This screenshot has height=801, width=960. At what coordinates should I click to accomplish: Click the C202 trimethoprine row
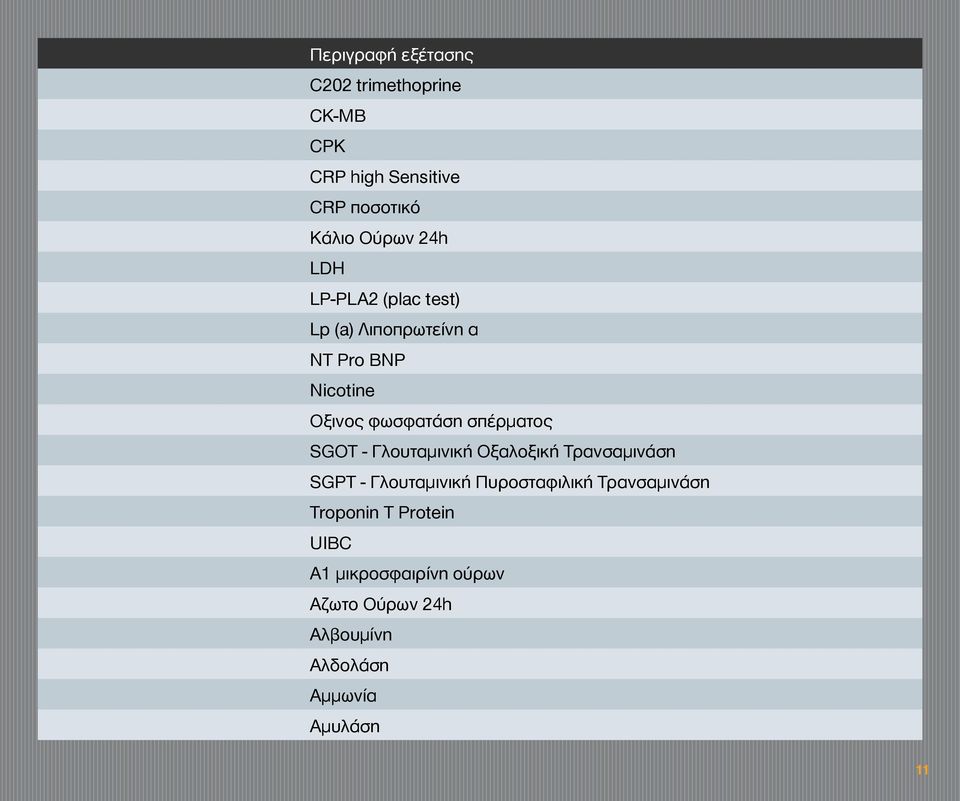pos(480,84)
